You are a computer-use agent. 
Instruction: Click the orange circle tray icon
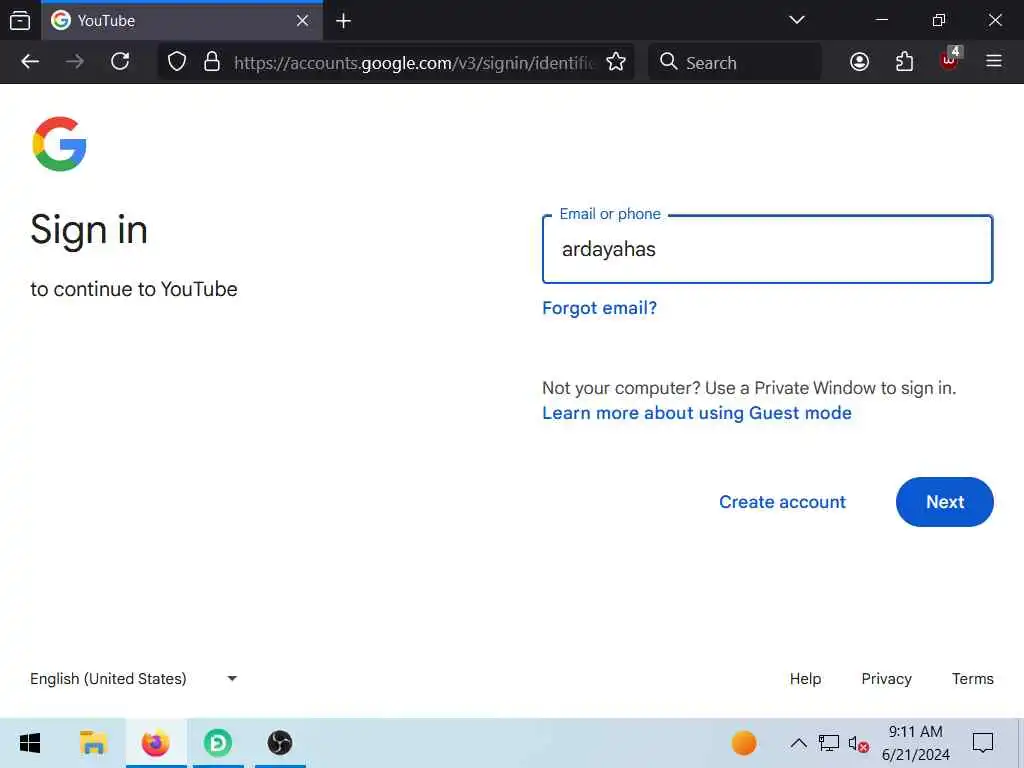(x=744, y=743)
